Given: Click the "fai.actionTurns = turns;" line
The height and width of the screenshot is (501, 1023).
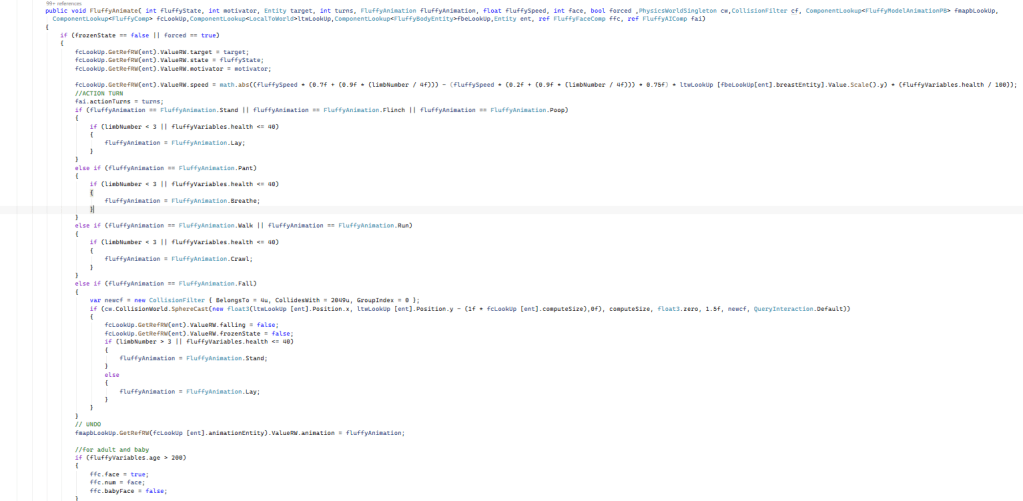Looking at the screenshot, I should (x=119, y=102).
